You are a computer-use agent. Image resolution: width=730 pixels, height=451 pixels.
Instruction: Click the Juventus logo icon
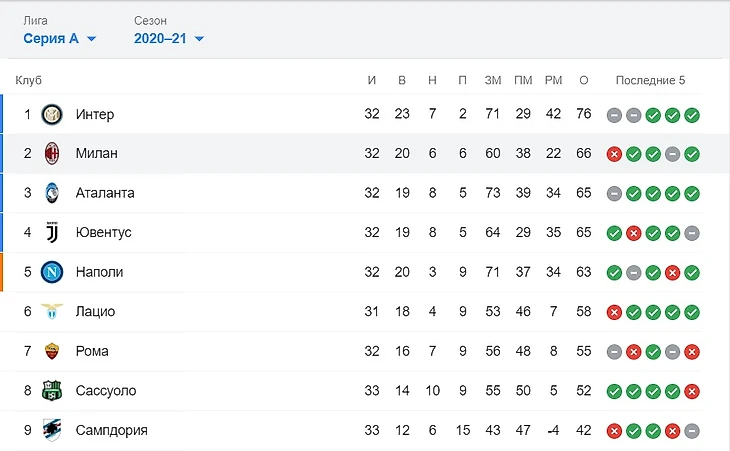52,233
